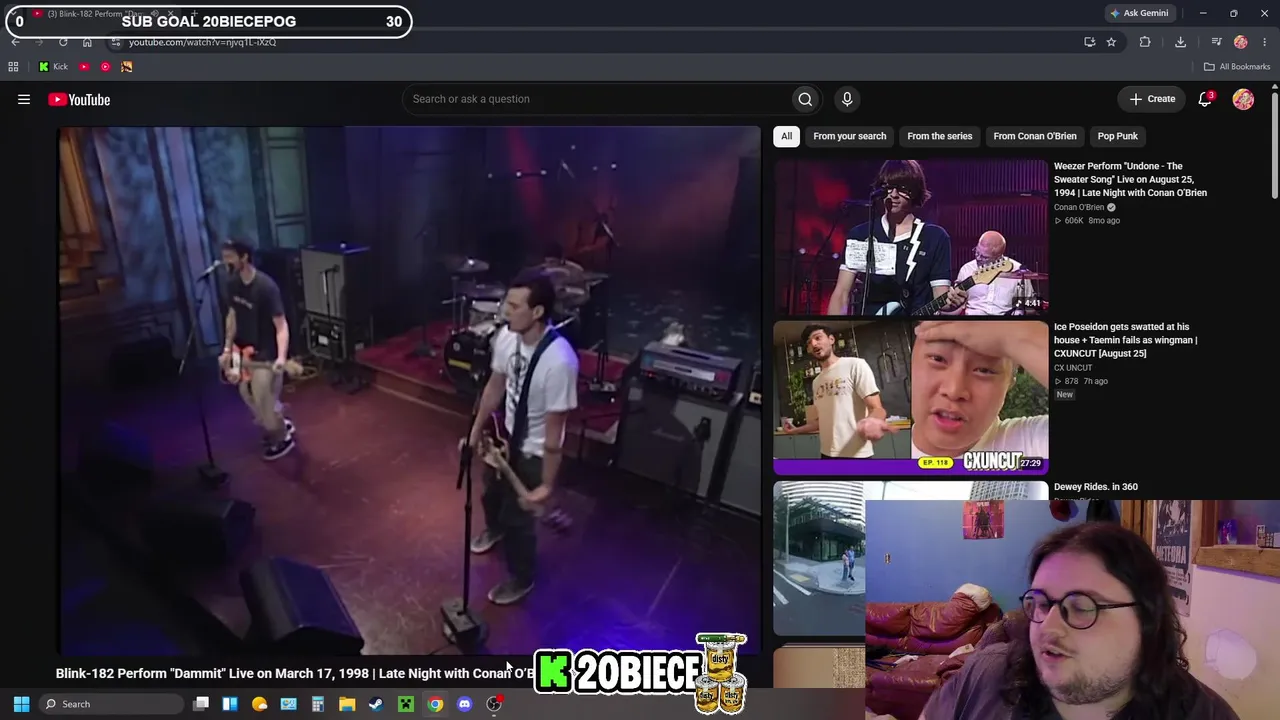This screenshot has width=1280, height=720.
Task: Launch Minecraft from the taskbar
Action: 406,704
